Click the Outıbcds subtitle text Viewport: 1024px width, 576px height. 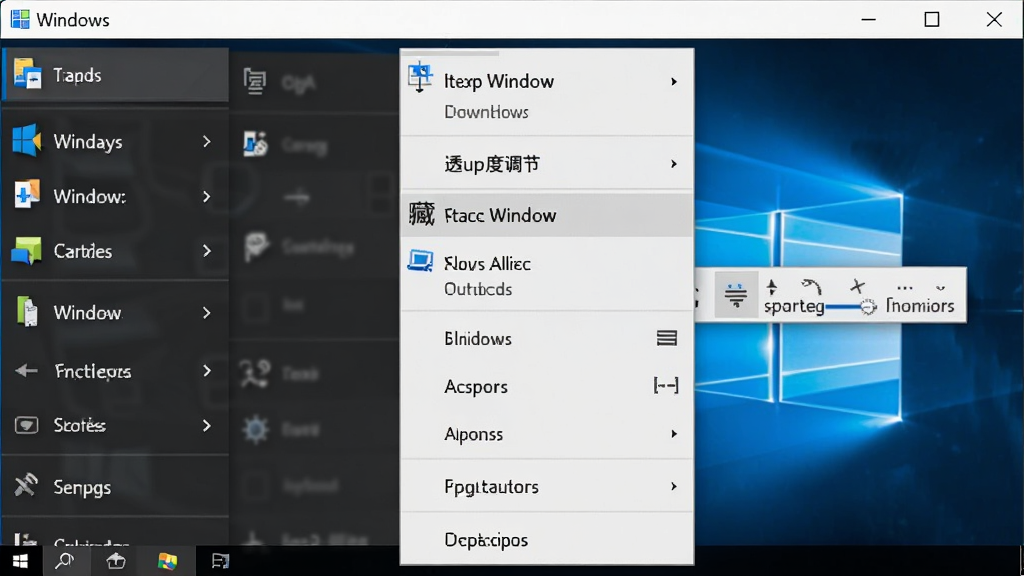(478, 289)
